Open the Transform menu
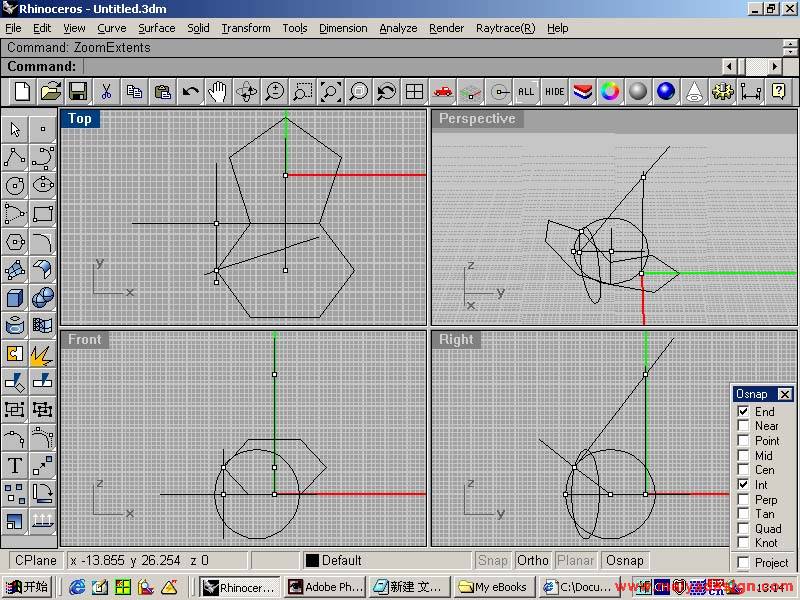This screenshot has height=600, width=800. point(245,28)
